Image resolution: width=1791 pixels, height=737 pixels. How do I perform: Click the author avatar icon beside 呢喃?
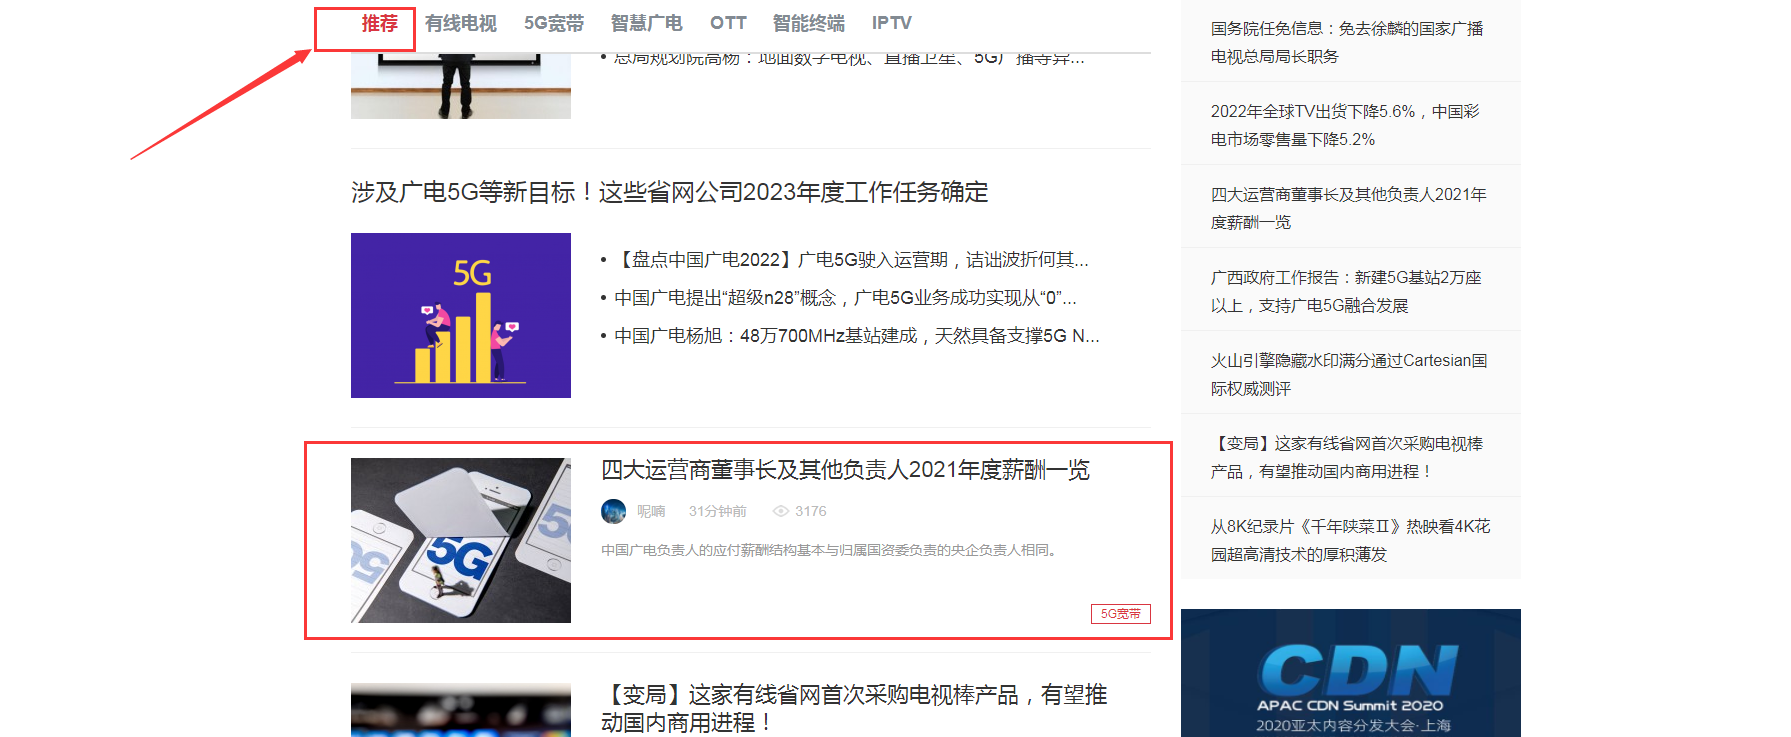(614, 511)
